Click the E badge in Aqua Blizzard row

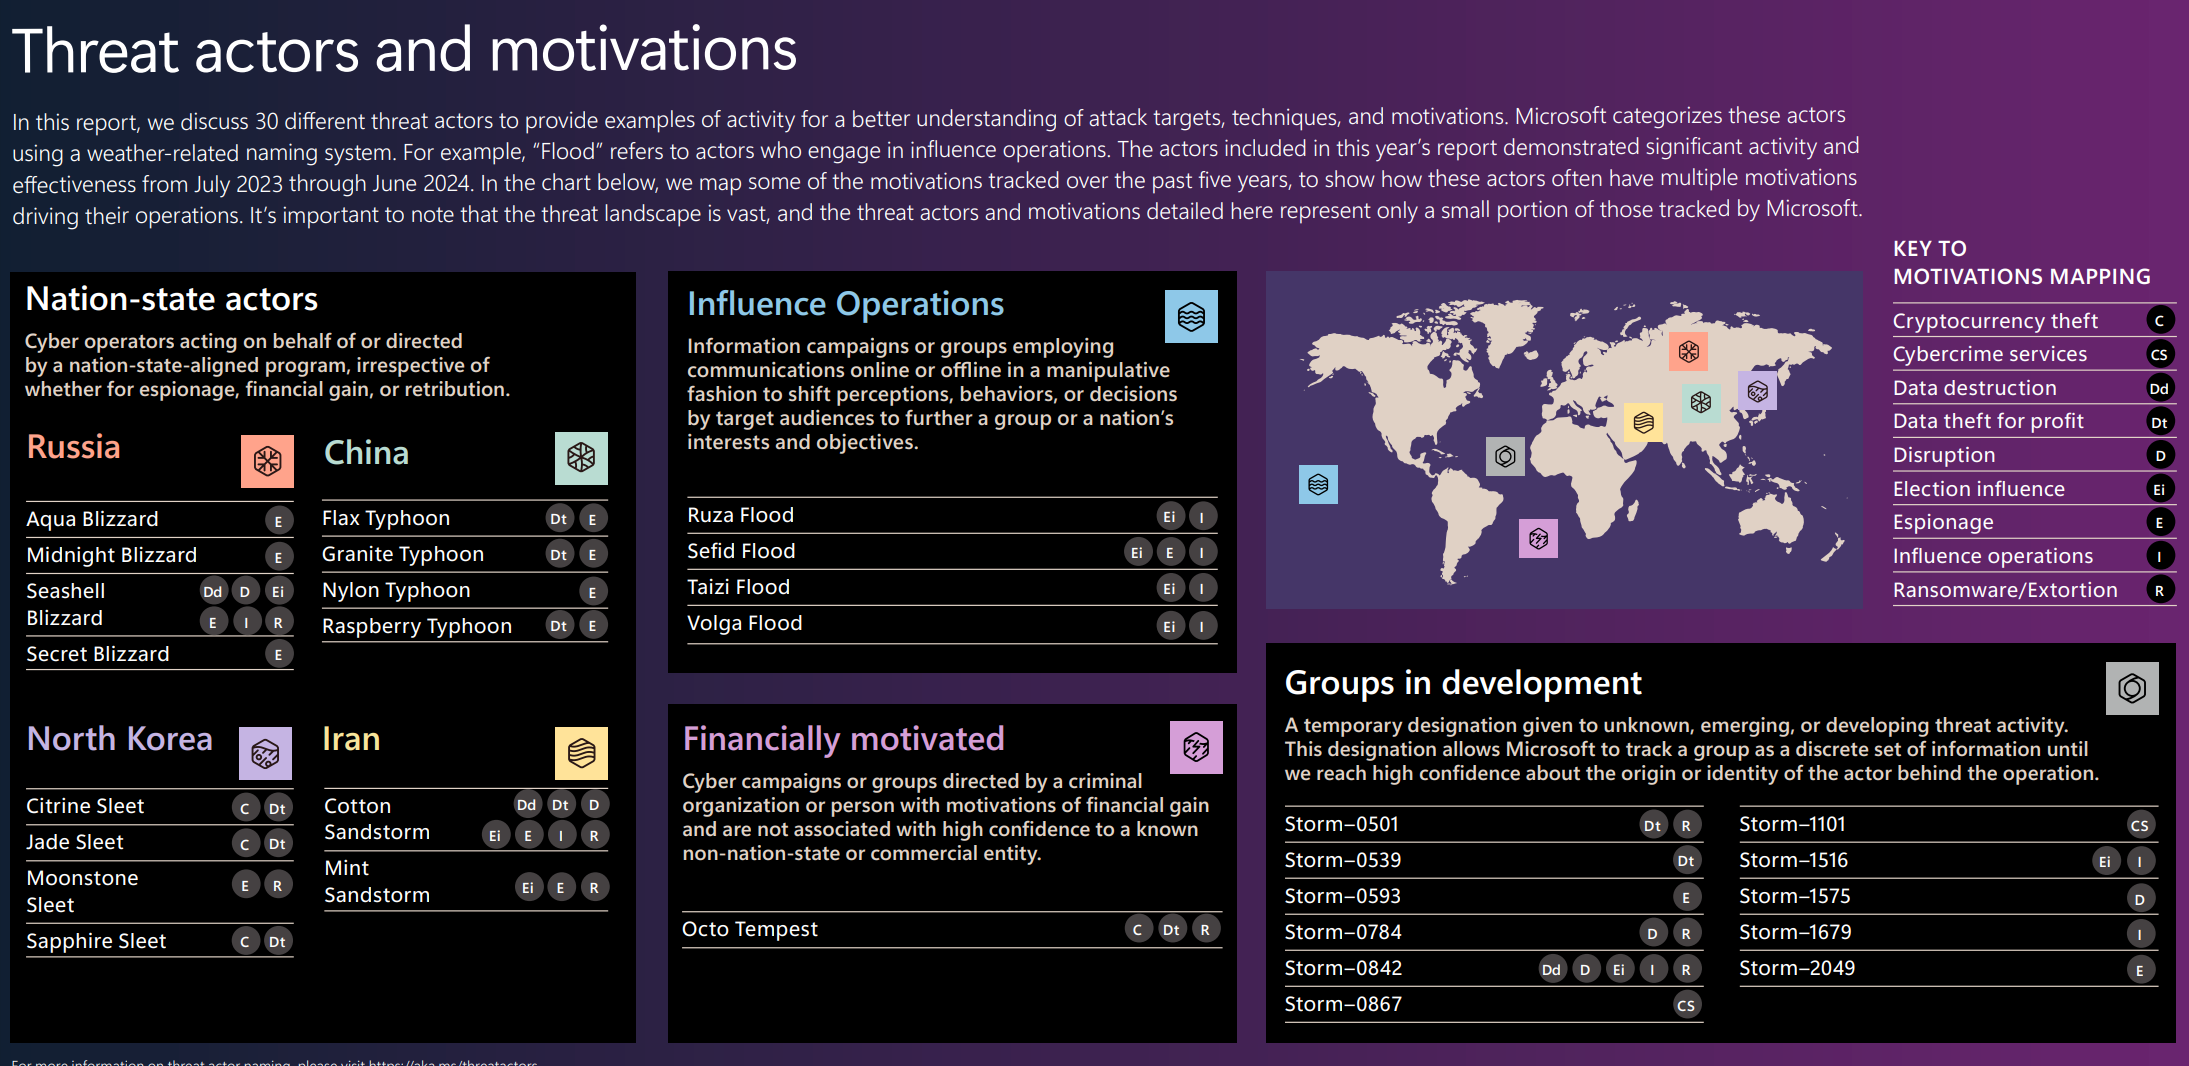pos(279,521)
